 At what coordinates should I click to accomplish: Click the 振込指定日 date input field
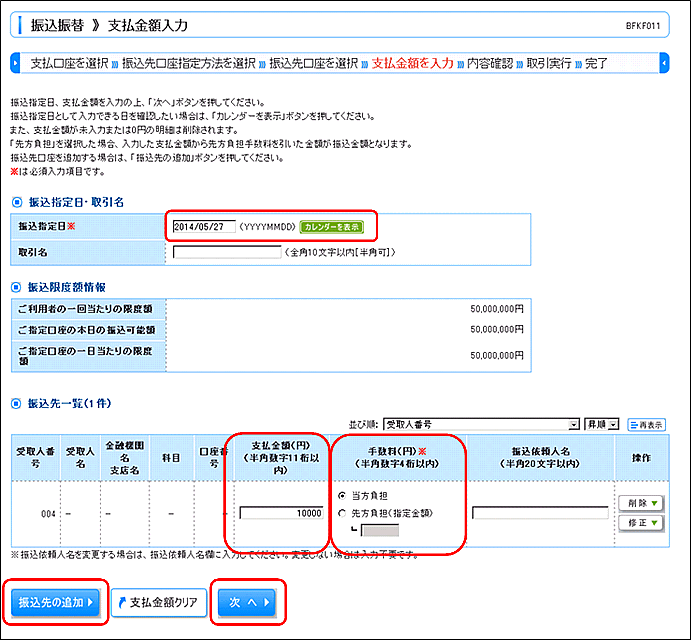(x=204, y=227)
